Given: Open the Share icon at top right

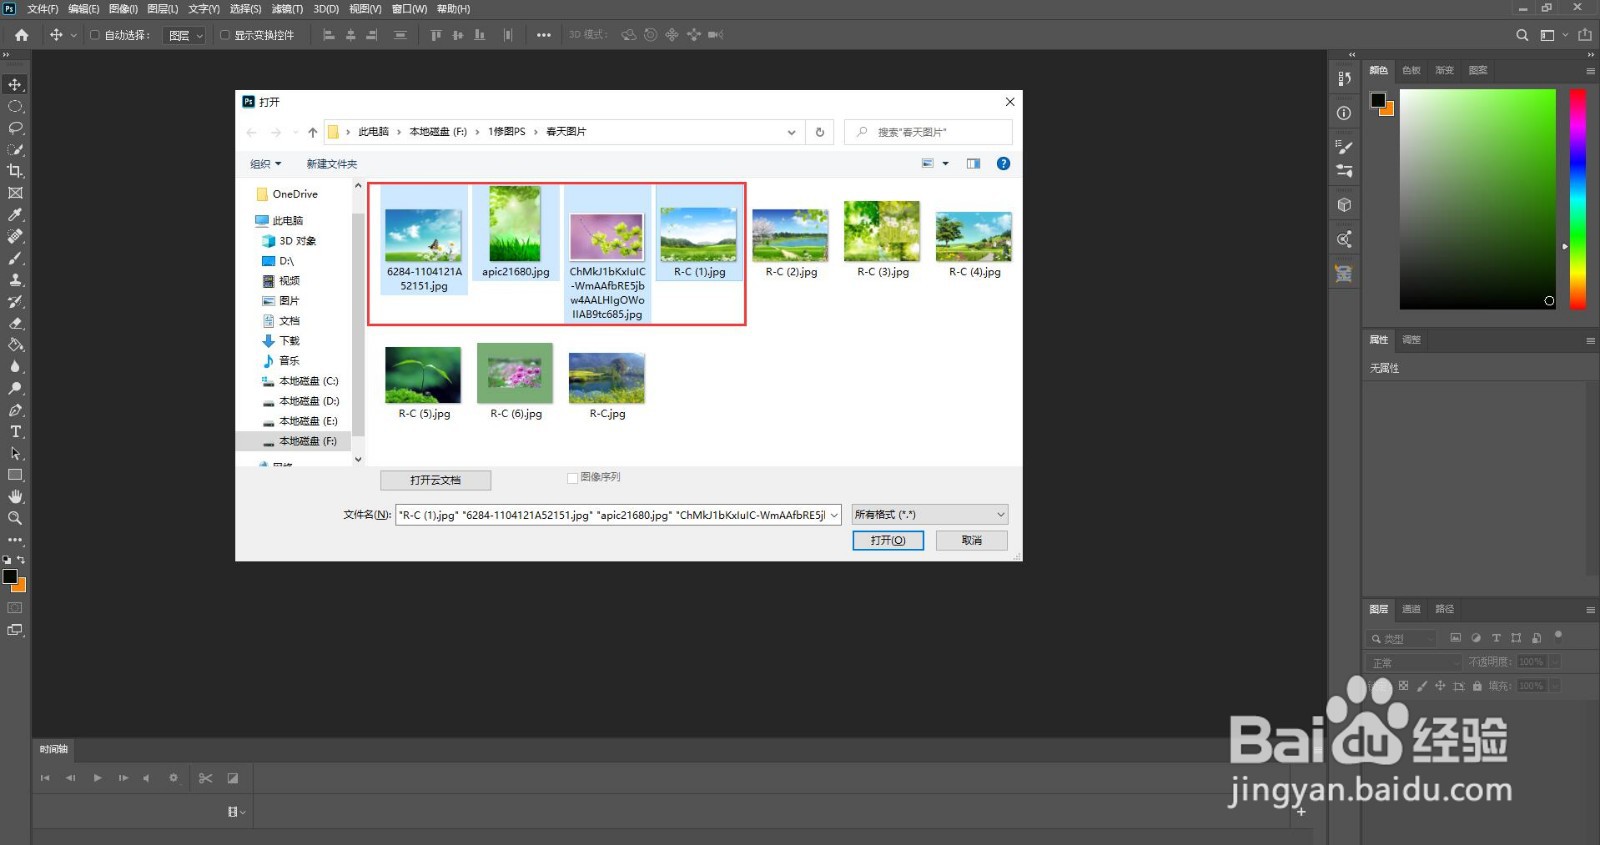Looking at the screenshot, I should (x=1585, y=35).
